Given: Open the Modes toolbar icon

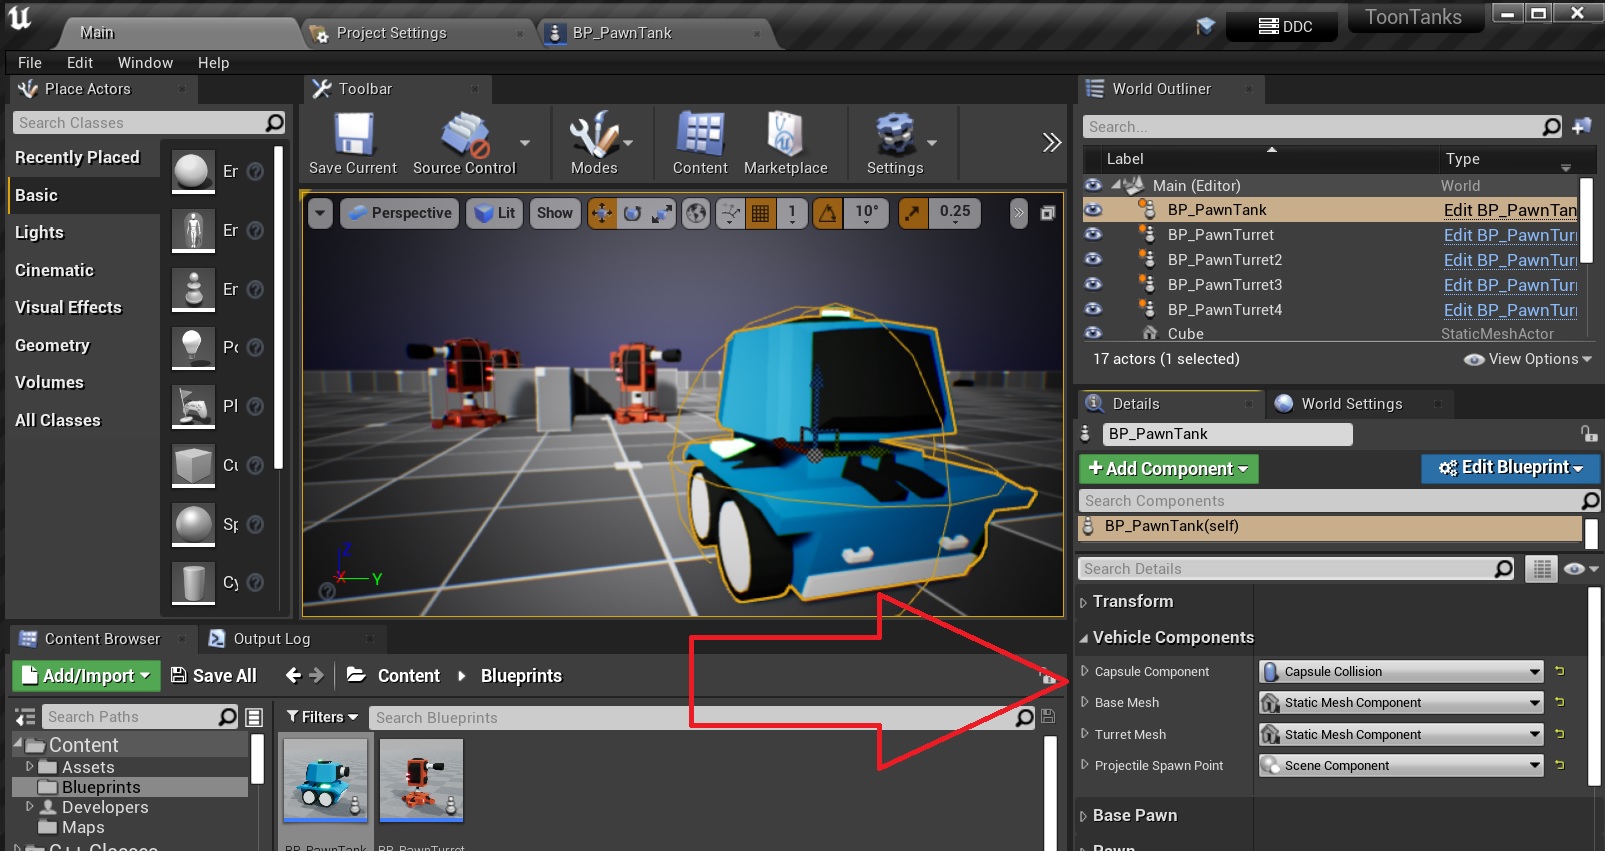Looking at the screenshot, I should (594, 135).
